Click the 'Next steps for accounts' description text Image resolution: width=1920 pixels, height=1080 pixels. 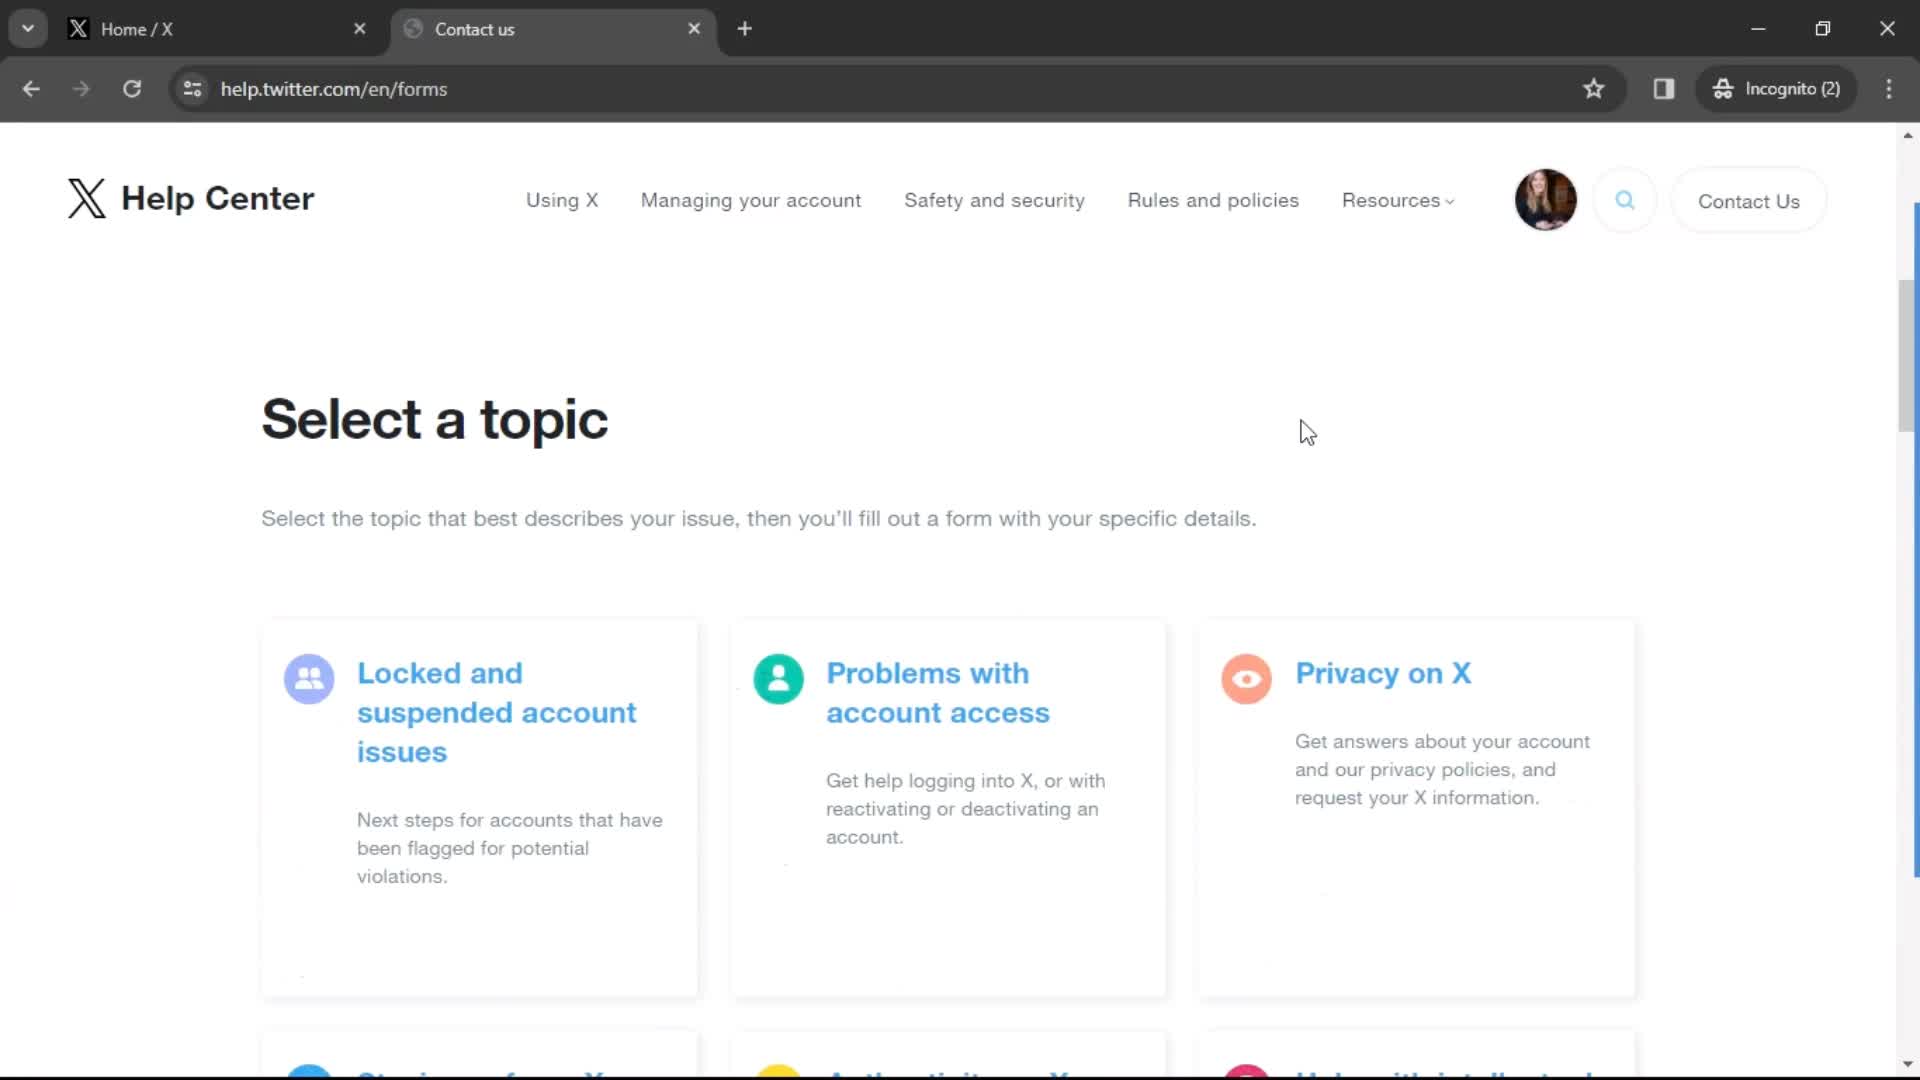(x=510, y=848)
